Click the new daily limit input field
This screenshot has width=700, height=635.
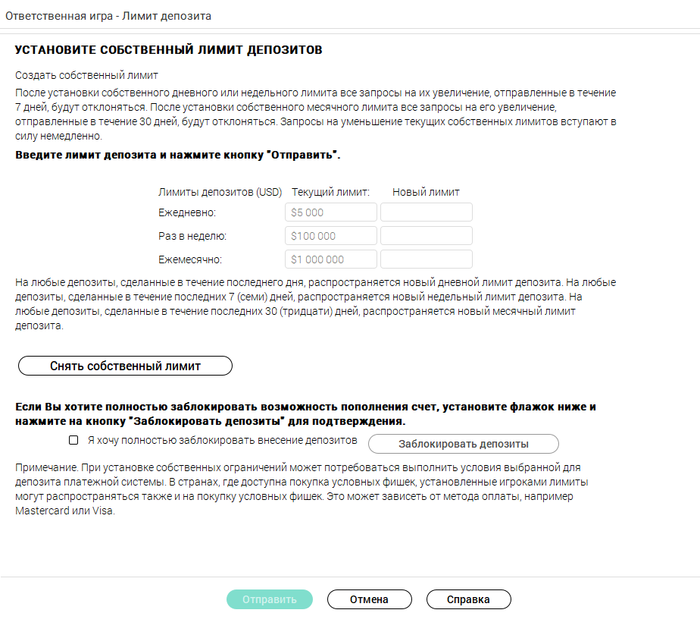tap(426, 212)
